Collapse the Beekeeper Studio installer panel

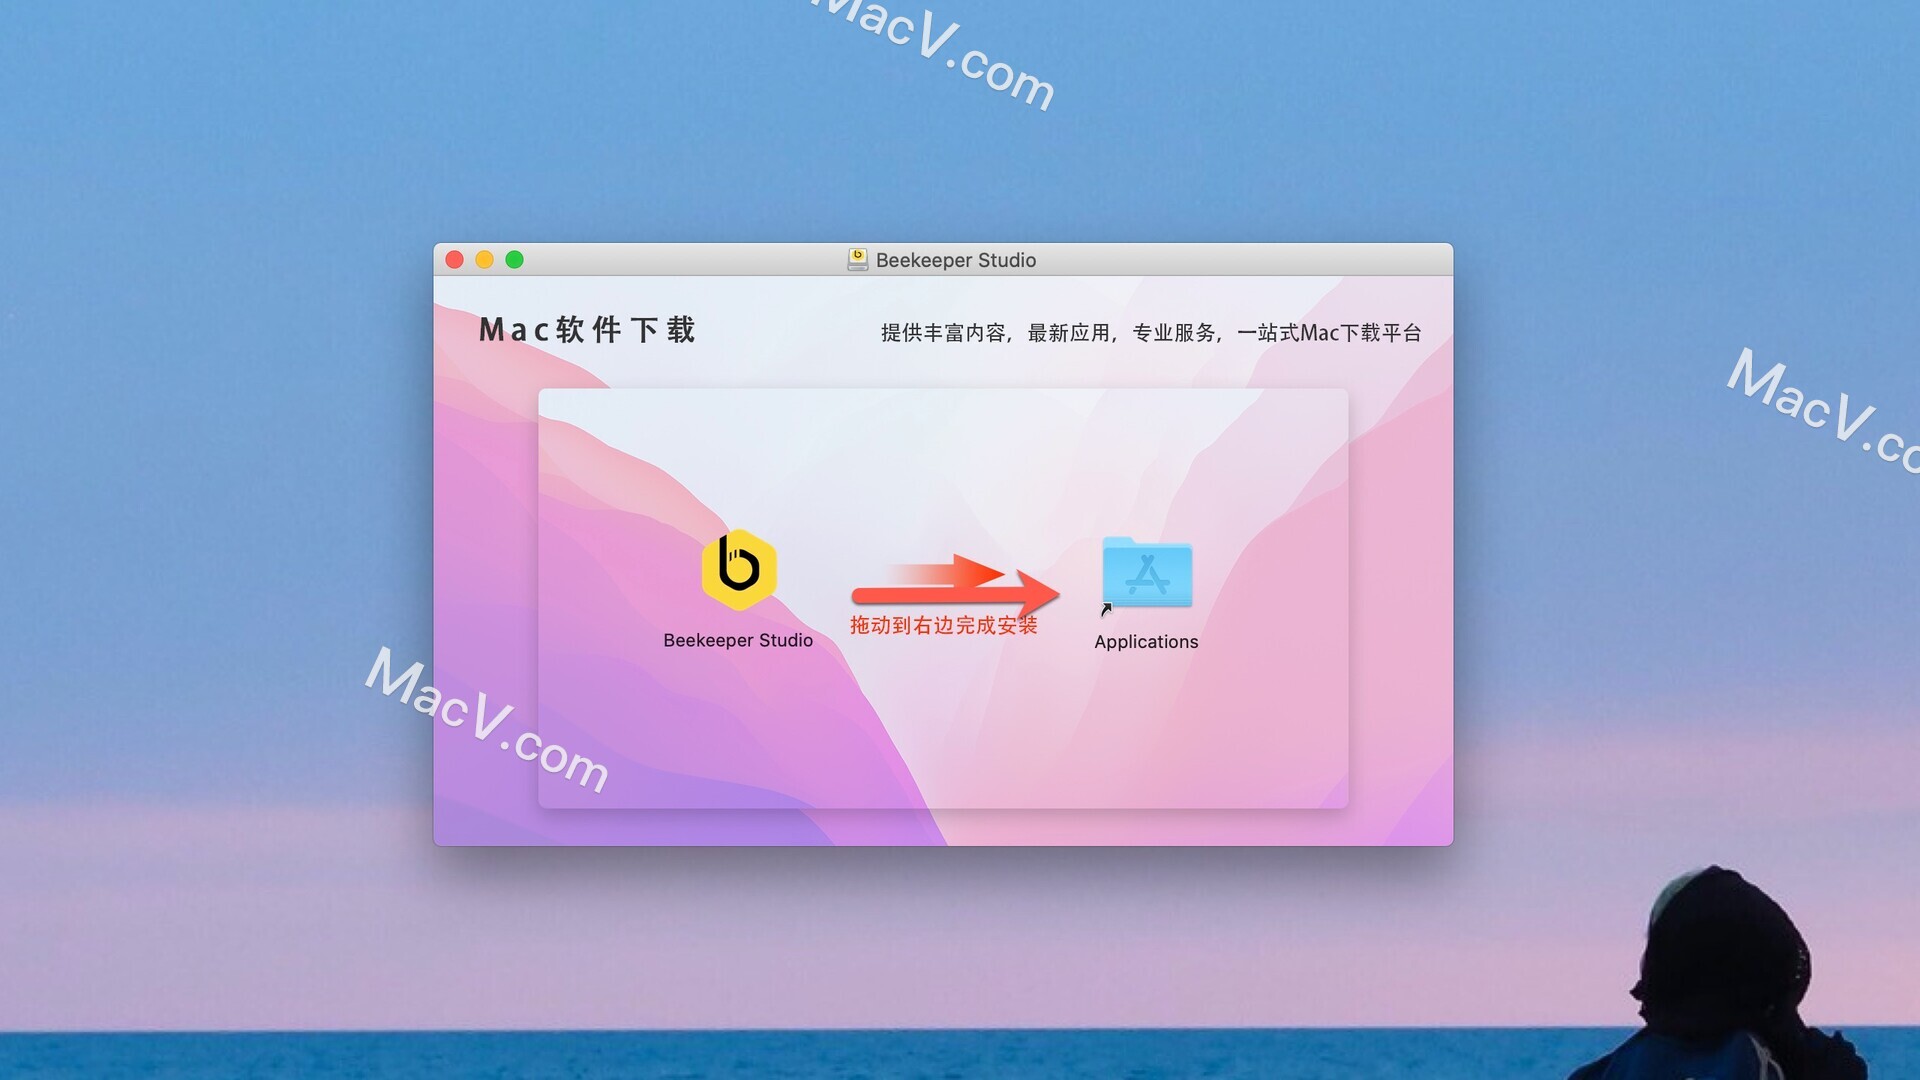pyautogui.click(x=485, y=260)
